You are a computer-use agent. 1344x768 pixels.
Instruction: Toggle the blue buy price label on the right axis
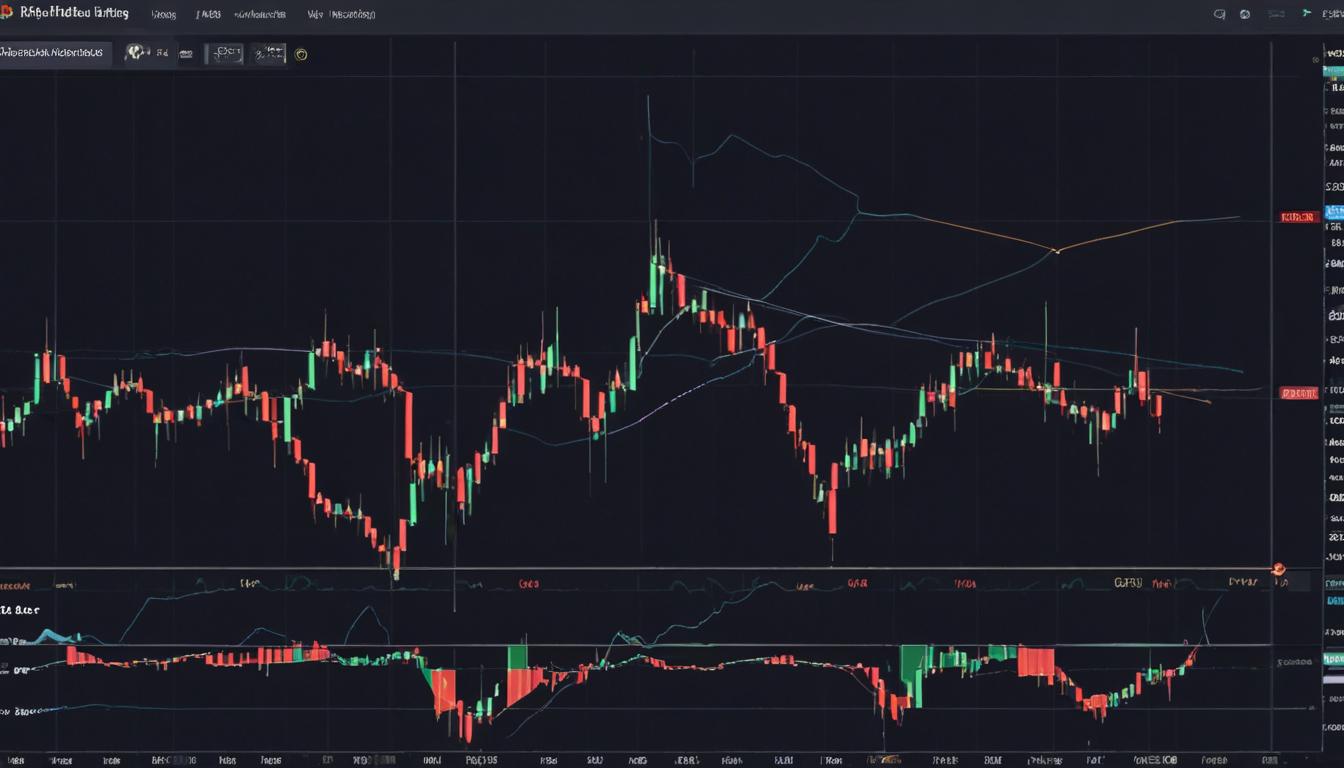coord(1333,211)
